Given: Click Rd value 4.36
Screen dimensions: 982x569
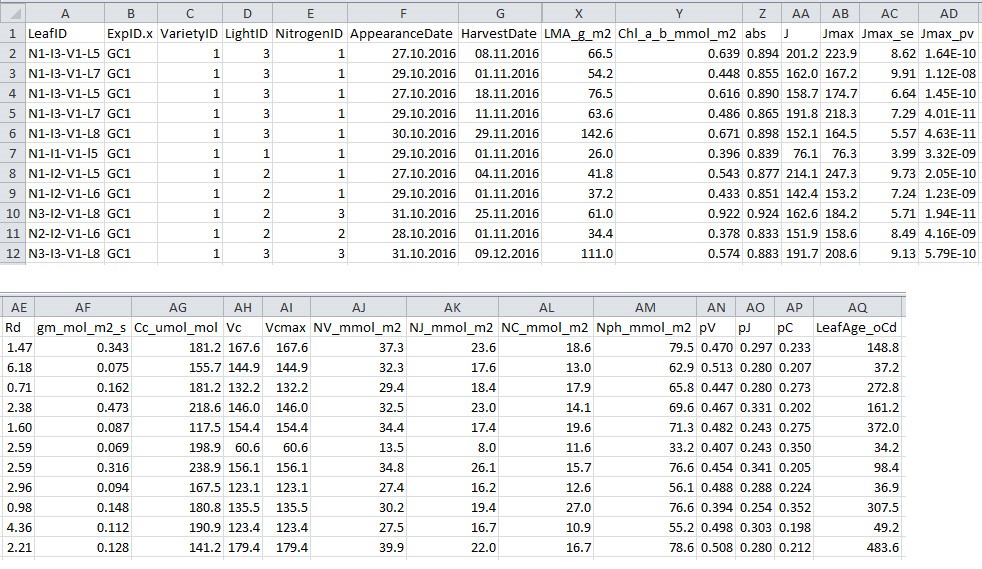Looking at the screenshot, I should [19, 528].
